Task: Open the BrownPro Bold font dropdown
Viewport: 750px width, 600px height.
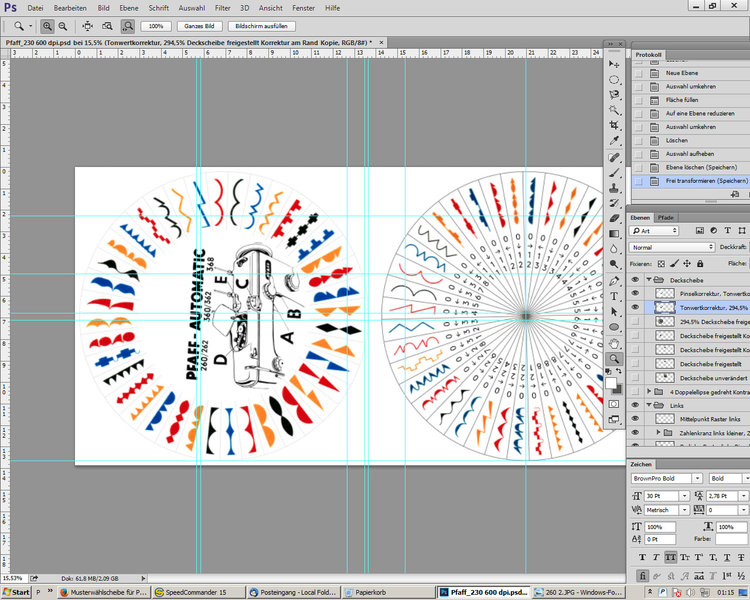Action: [x=698, y=478]
